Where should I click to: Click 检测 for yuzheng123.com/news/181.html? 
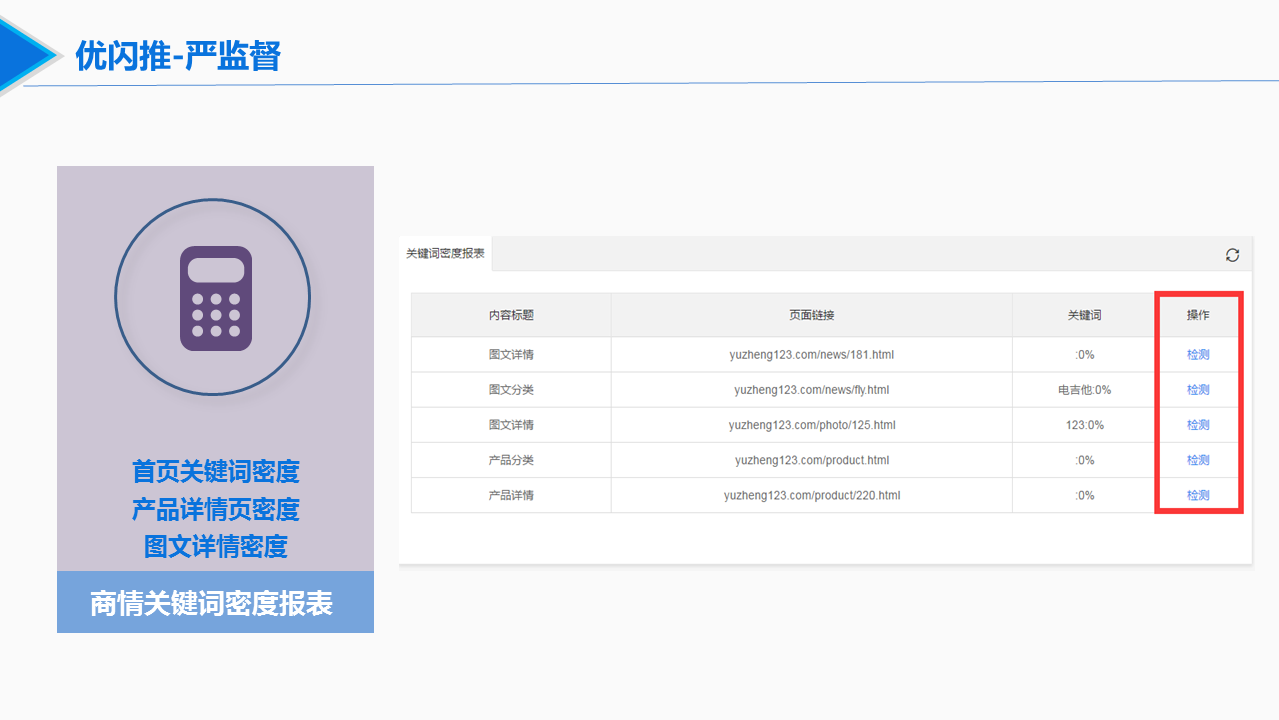(x=1198, y=355)
